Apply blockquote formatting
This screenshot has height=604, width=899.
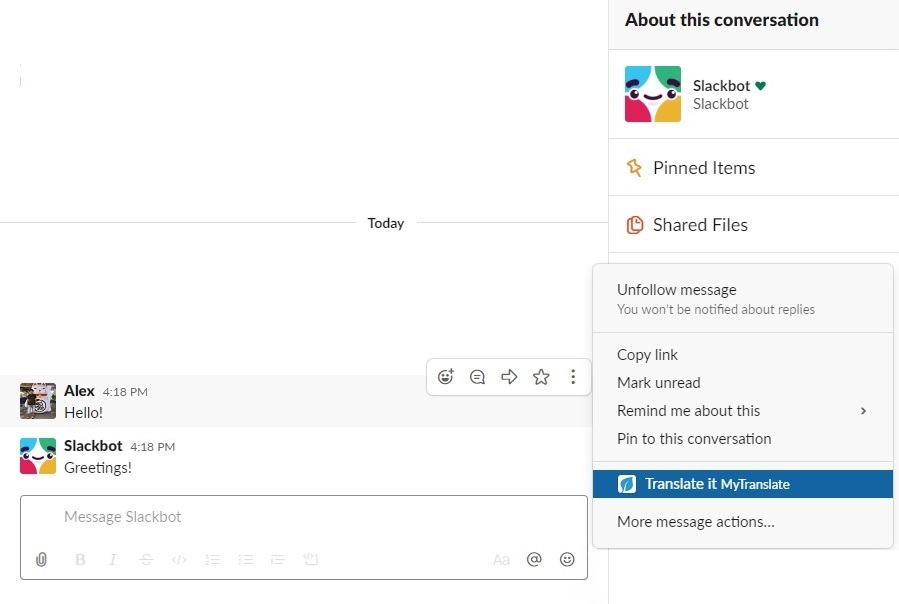[x=277, y=559]
